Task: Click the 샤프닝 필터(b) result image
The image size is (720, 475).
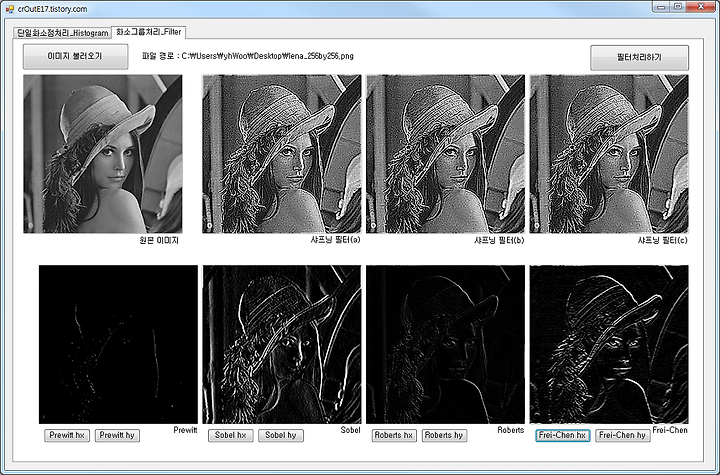Action: click(x=445, y=154)
